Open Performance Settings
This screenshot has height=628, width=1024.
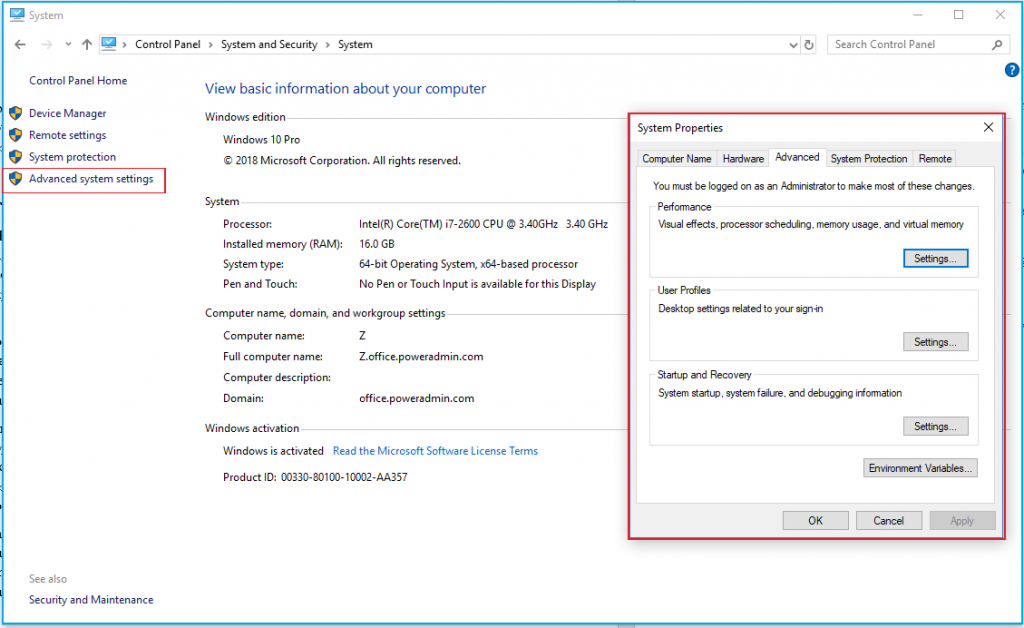point(935,258)
